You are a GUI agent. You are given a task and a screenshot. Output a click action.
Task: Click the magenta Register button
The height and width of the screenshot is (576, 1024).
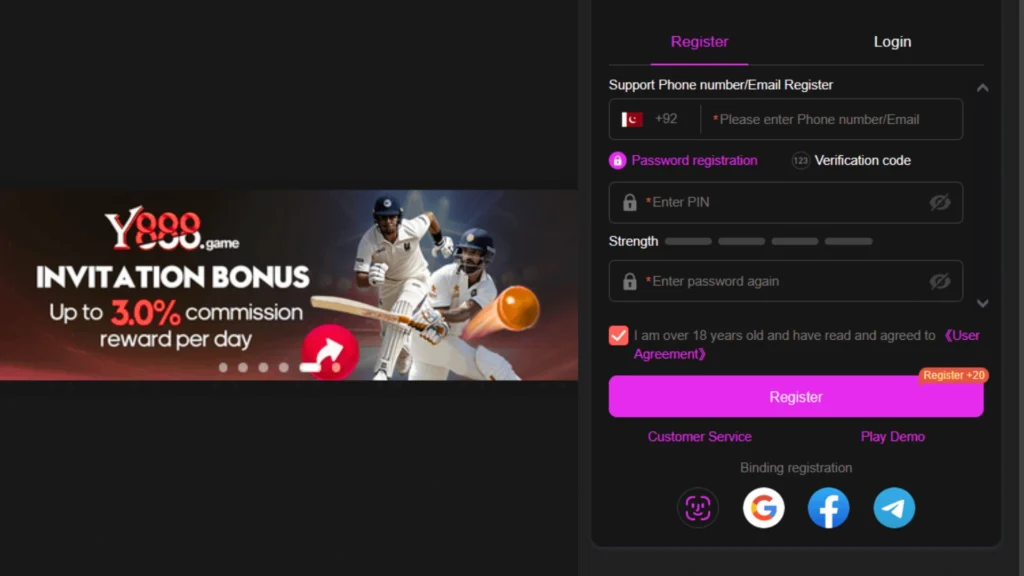click(796, 396)
